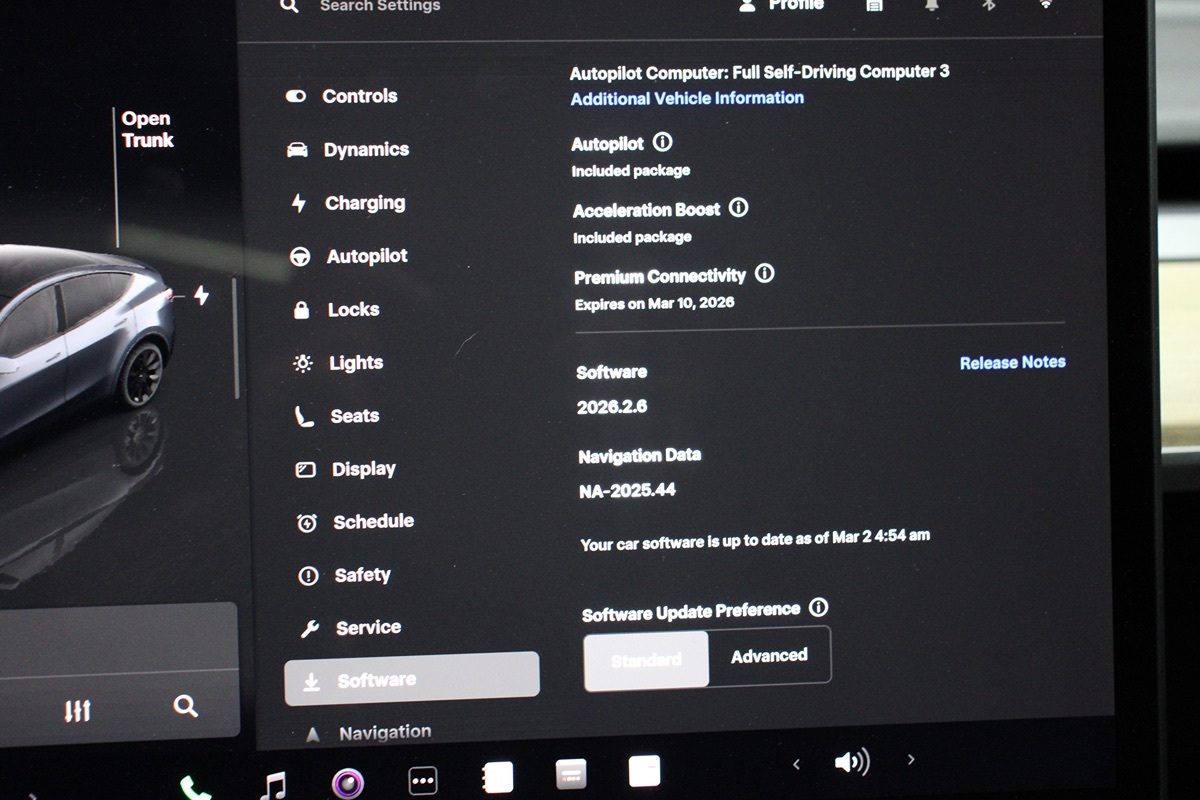The image size is (1200, 800).
Task: Tap the charge port lightning icon on car
Action: (x=201, y=295)
